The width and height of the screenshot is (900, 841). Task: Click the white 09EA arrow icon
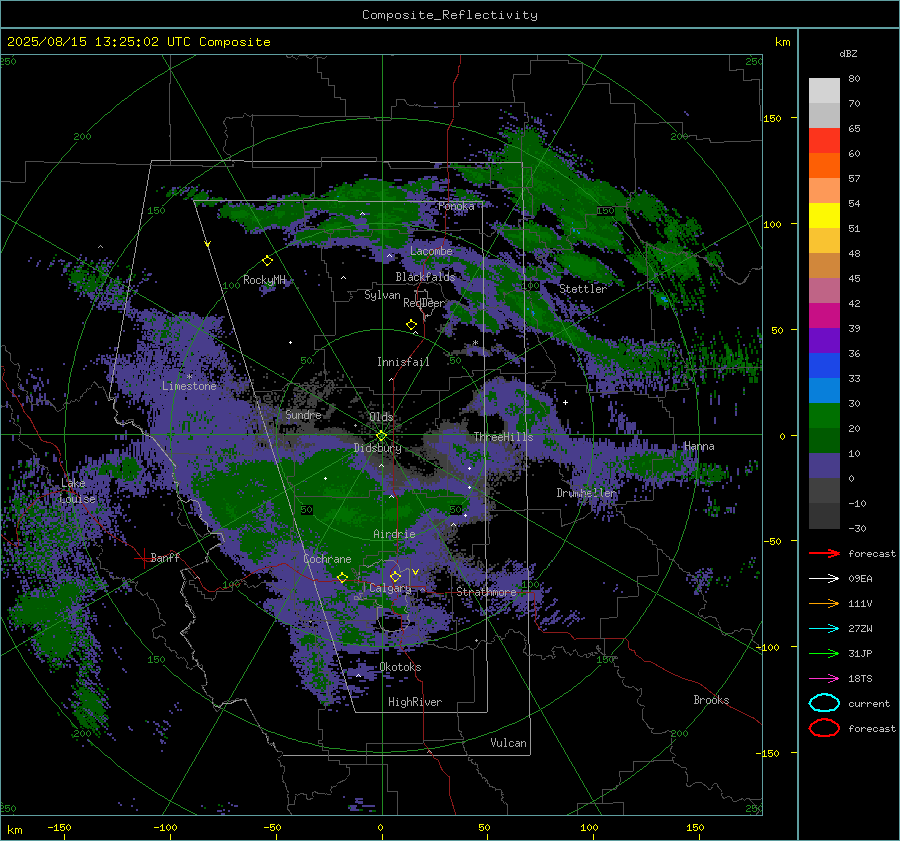pos(824,579)
